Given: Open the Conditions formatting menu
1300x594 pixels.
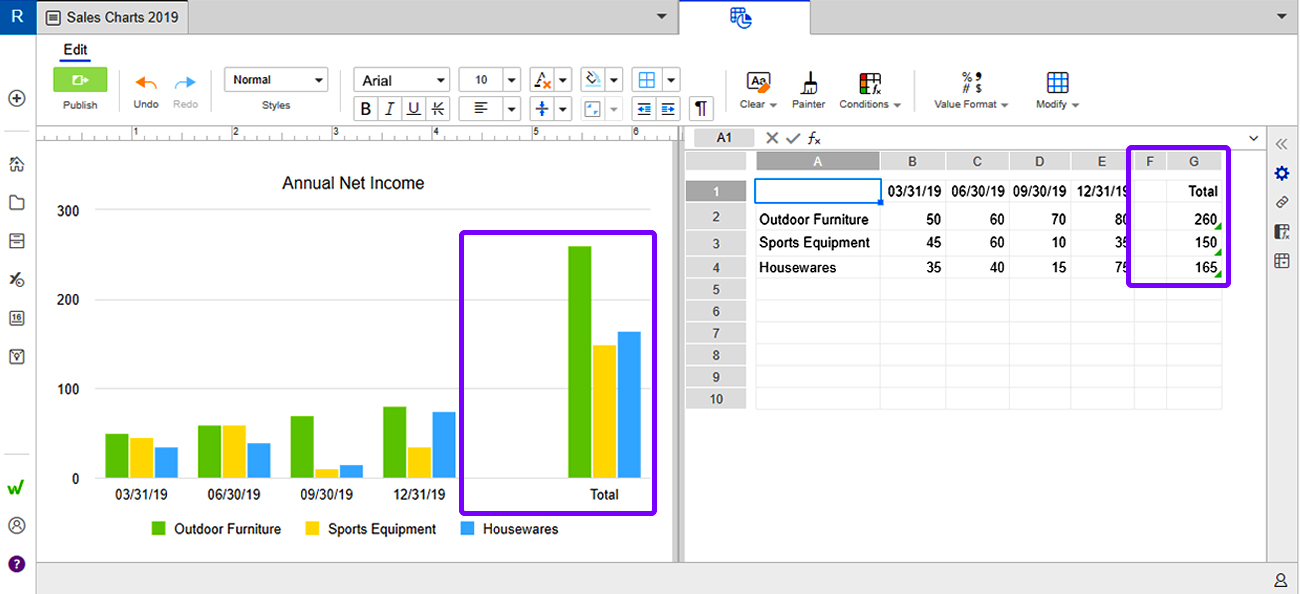Looking at the screenshot, I should tap(870, 90).
